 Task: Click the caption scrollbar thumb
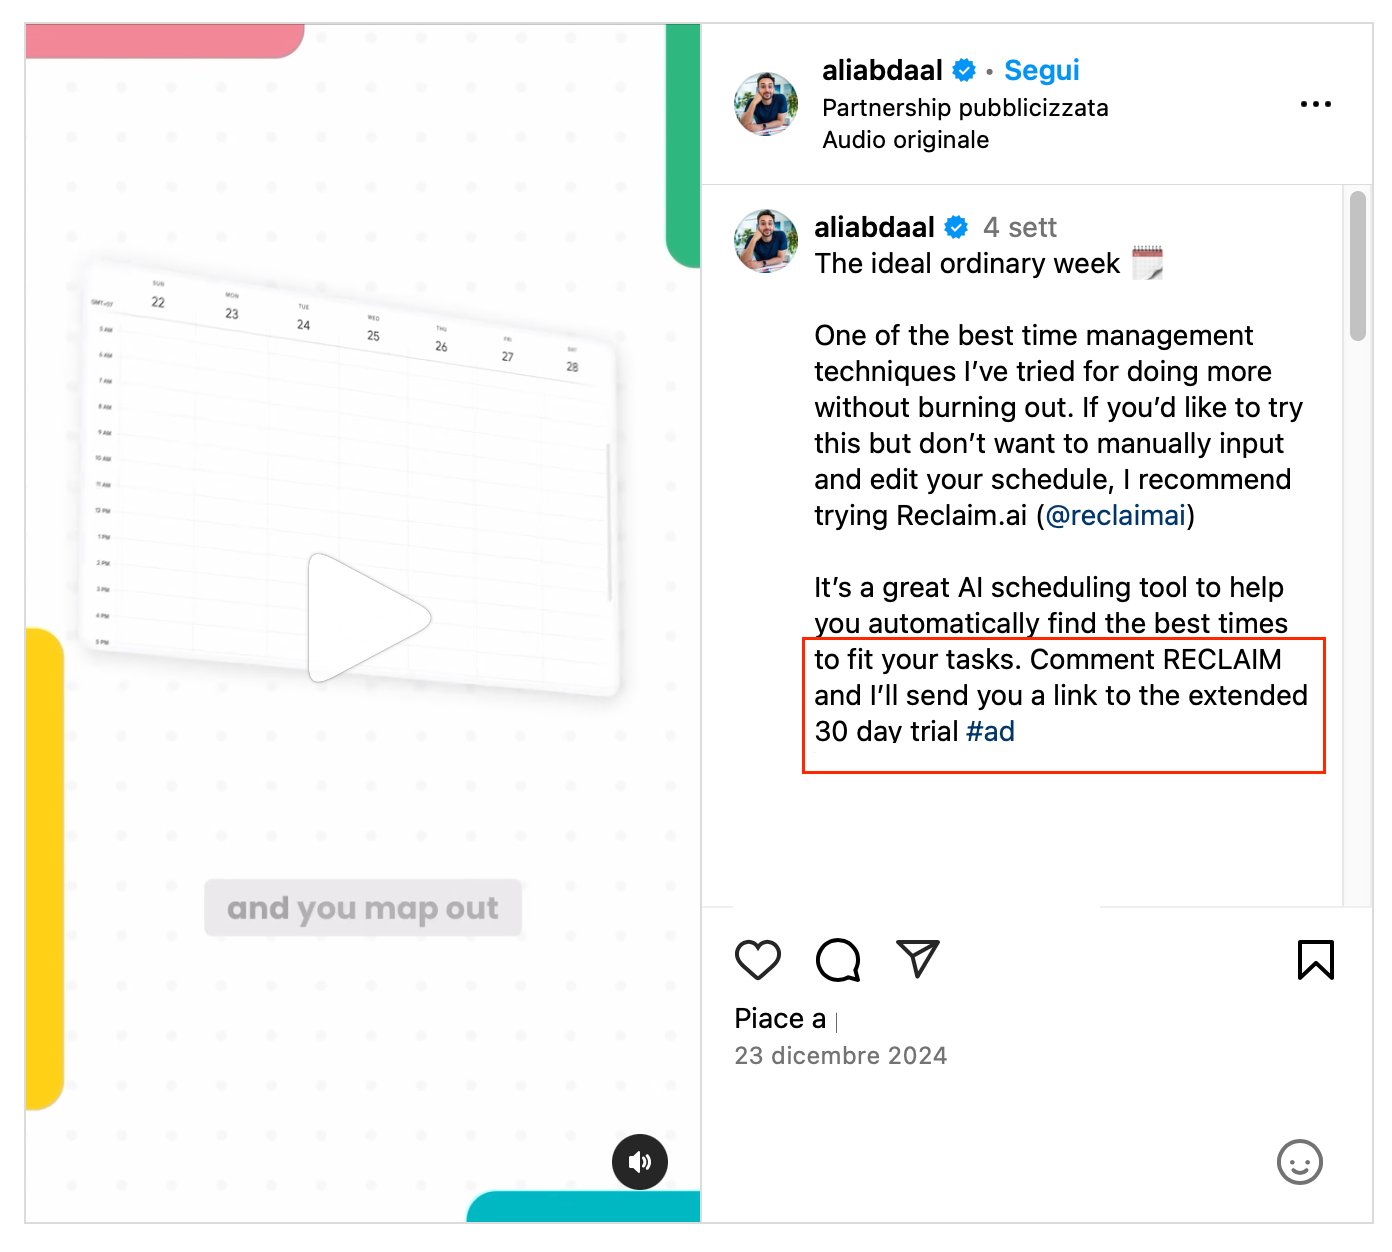[1357, 266]
